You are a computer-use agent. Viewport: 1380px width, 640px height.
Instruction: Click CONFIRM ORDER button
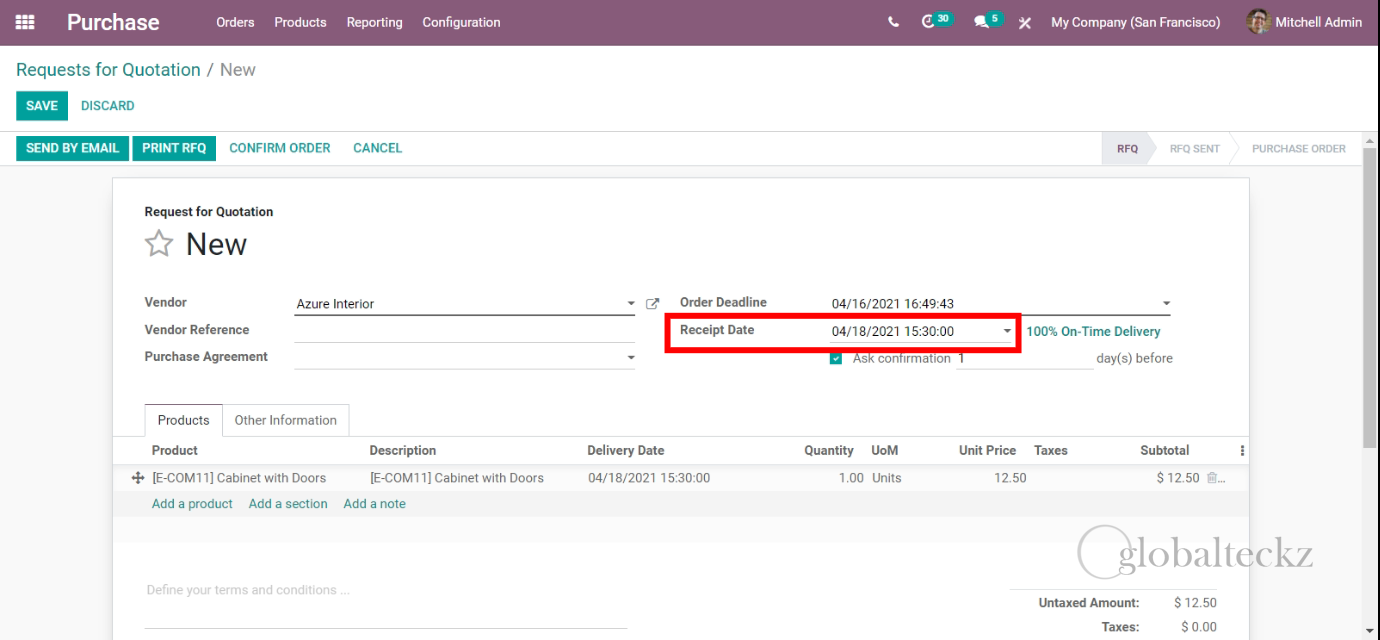point(279,148)
